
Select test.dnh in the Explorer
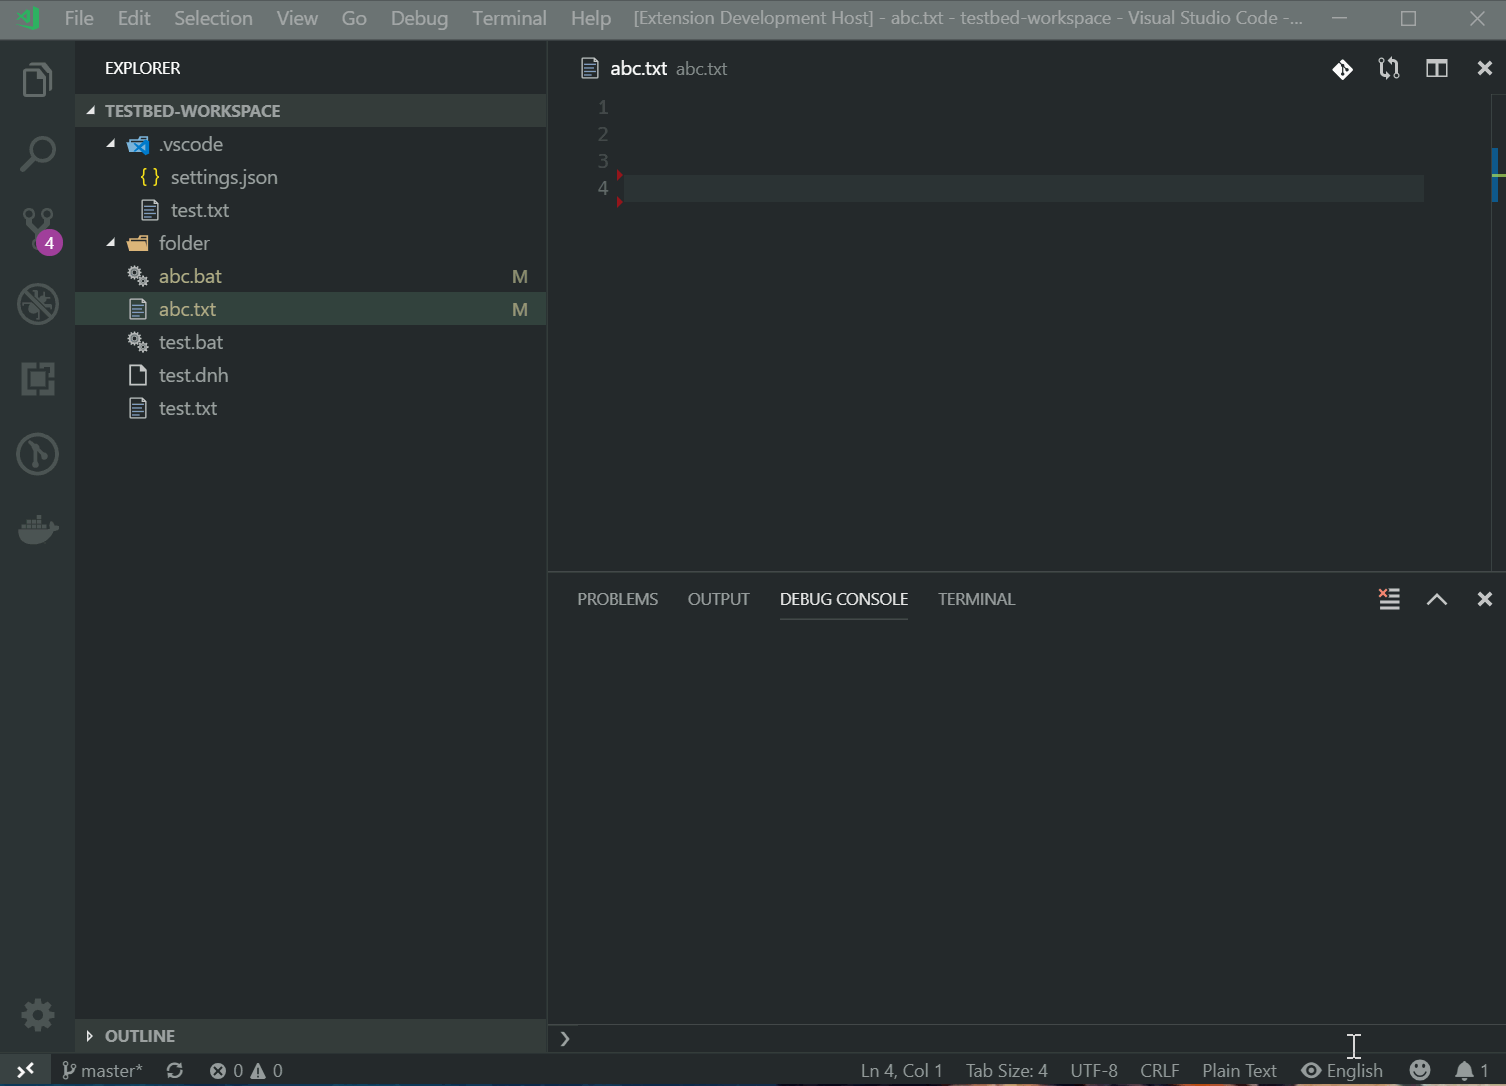pos(191,375)
